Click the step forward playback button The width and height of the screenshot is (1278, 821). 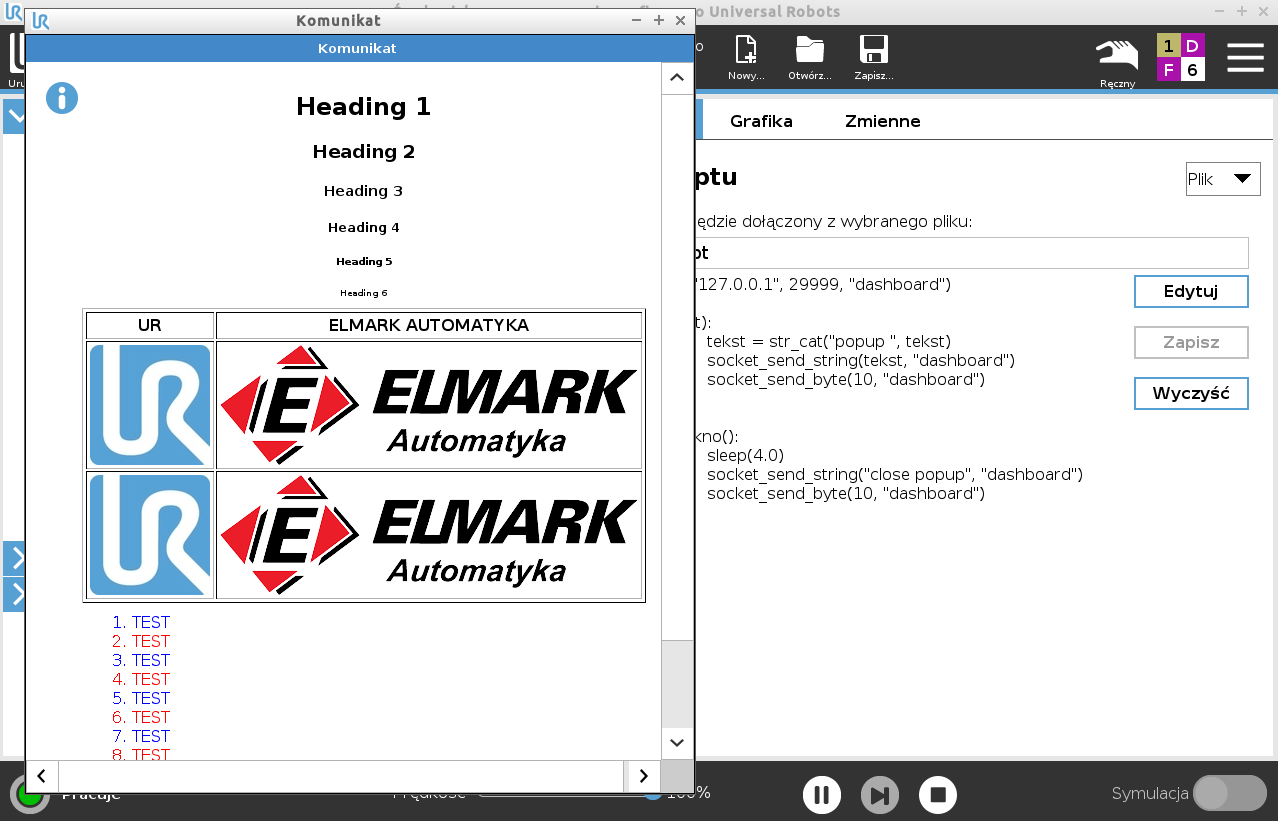click(x=879, y=795)
